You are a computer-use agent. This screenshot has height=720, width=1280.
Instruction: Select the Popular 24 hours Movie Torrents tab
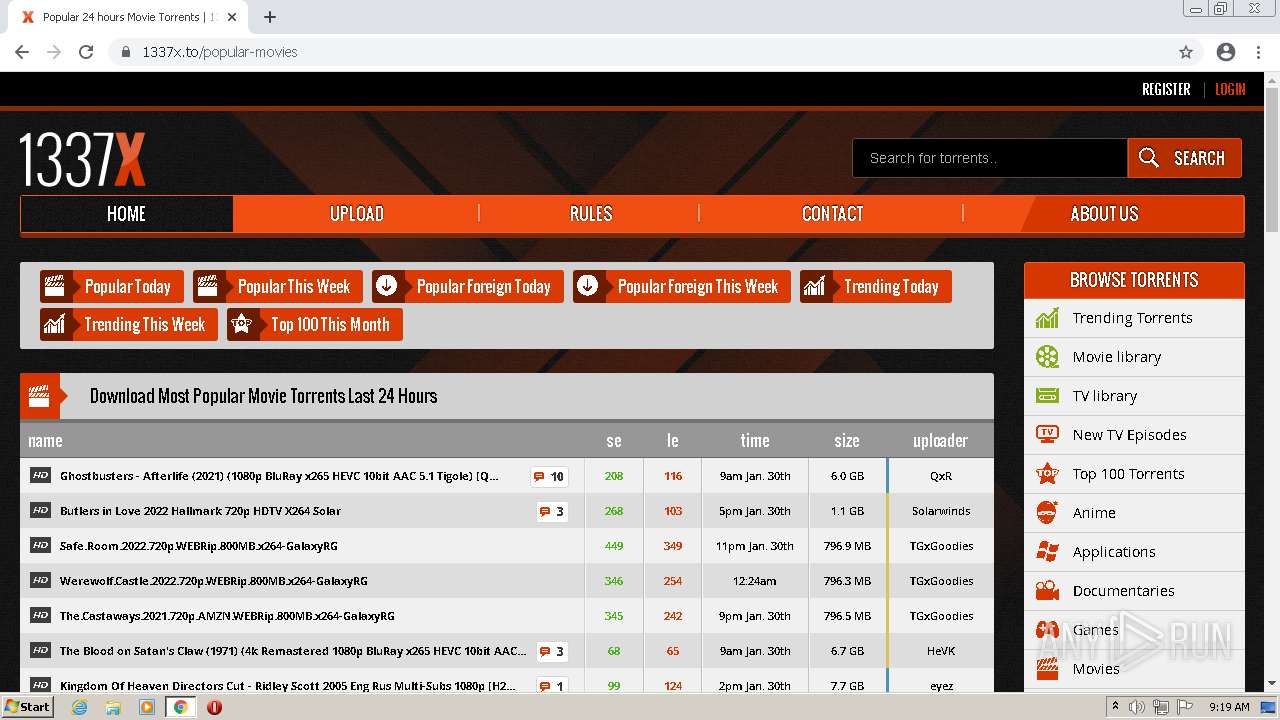click(126, 17)
